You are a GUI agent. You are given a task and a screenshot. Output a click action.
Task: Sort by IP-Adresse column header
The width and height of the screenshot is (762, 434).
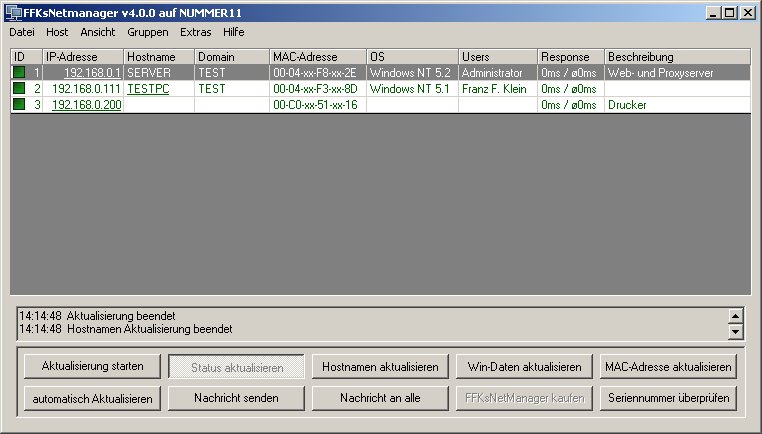[x=83, y=56]
